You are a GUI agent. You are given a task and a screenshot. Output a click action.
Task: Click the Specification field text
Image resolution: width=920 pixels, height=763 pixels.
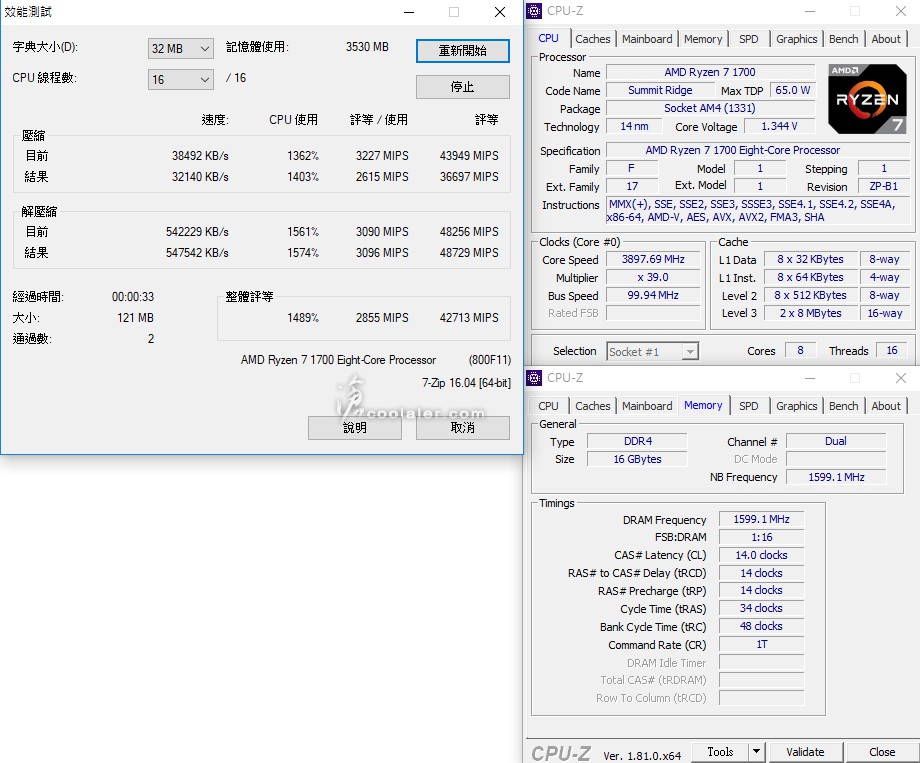click(x=742, y=150)
